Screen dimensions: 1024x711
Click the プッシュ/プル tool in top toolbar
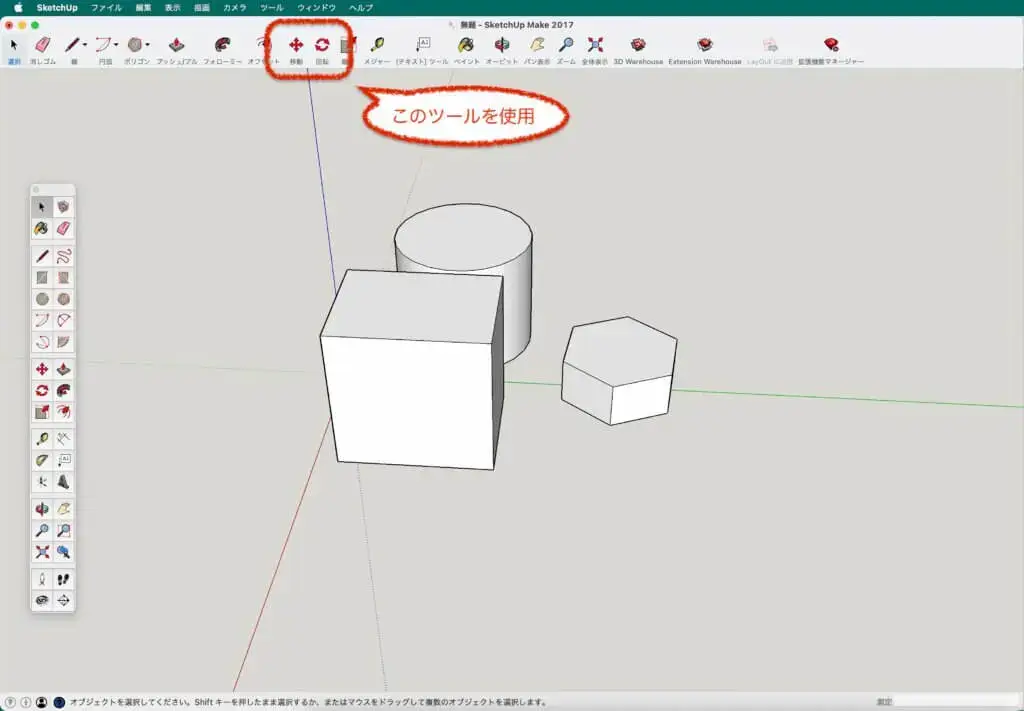coord(176,45)
